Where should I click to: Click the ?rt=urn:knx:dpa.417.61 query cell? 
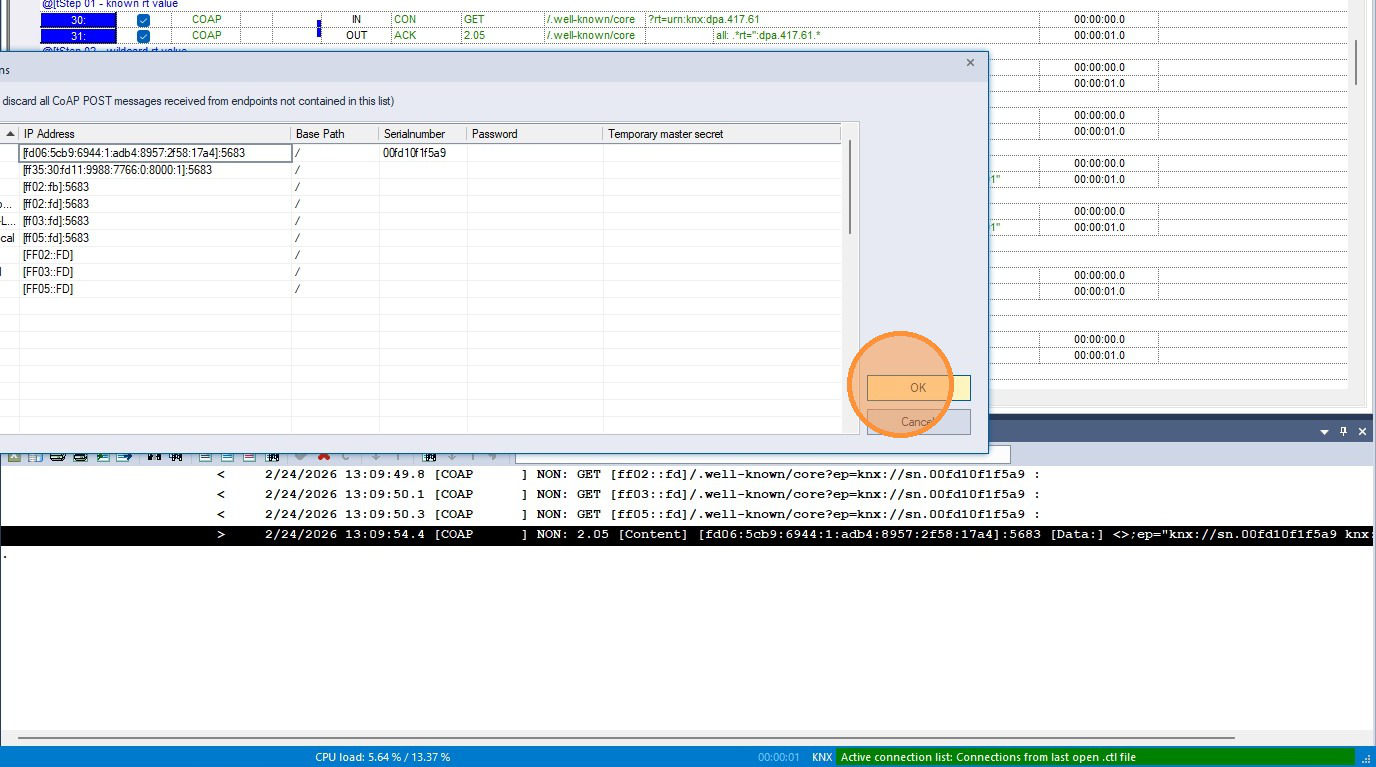(x=703, y=20)
